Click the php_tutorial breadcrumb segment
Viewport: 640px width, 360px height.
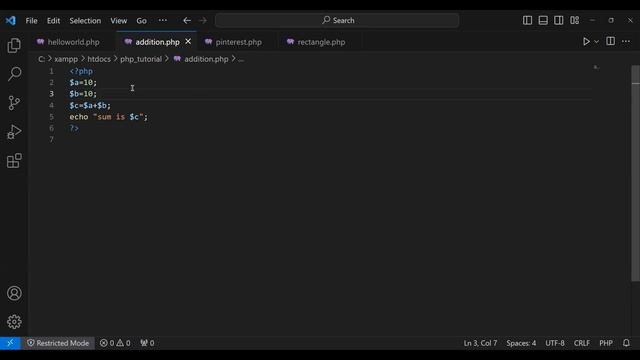[x=141, y=59]
